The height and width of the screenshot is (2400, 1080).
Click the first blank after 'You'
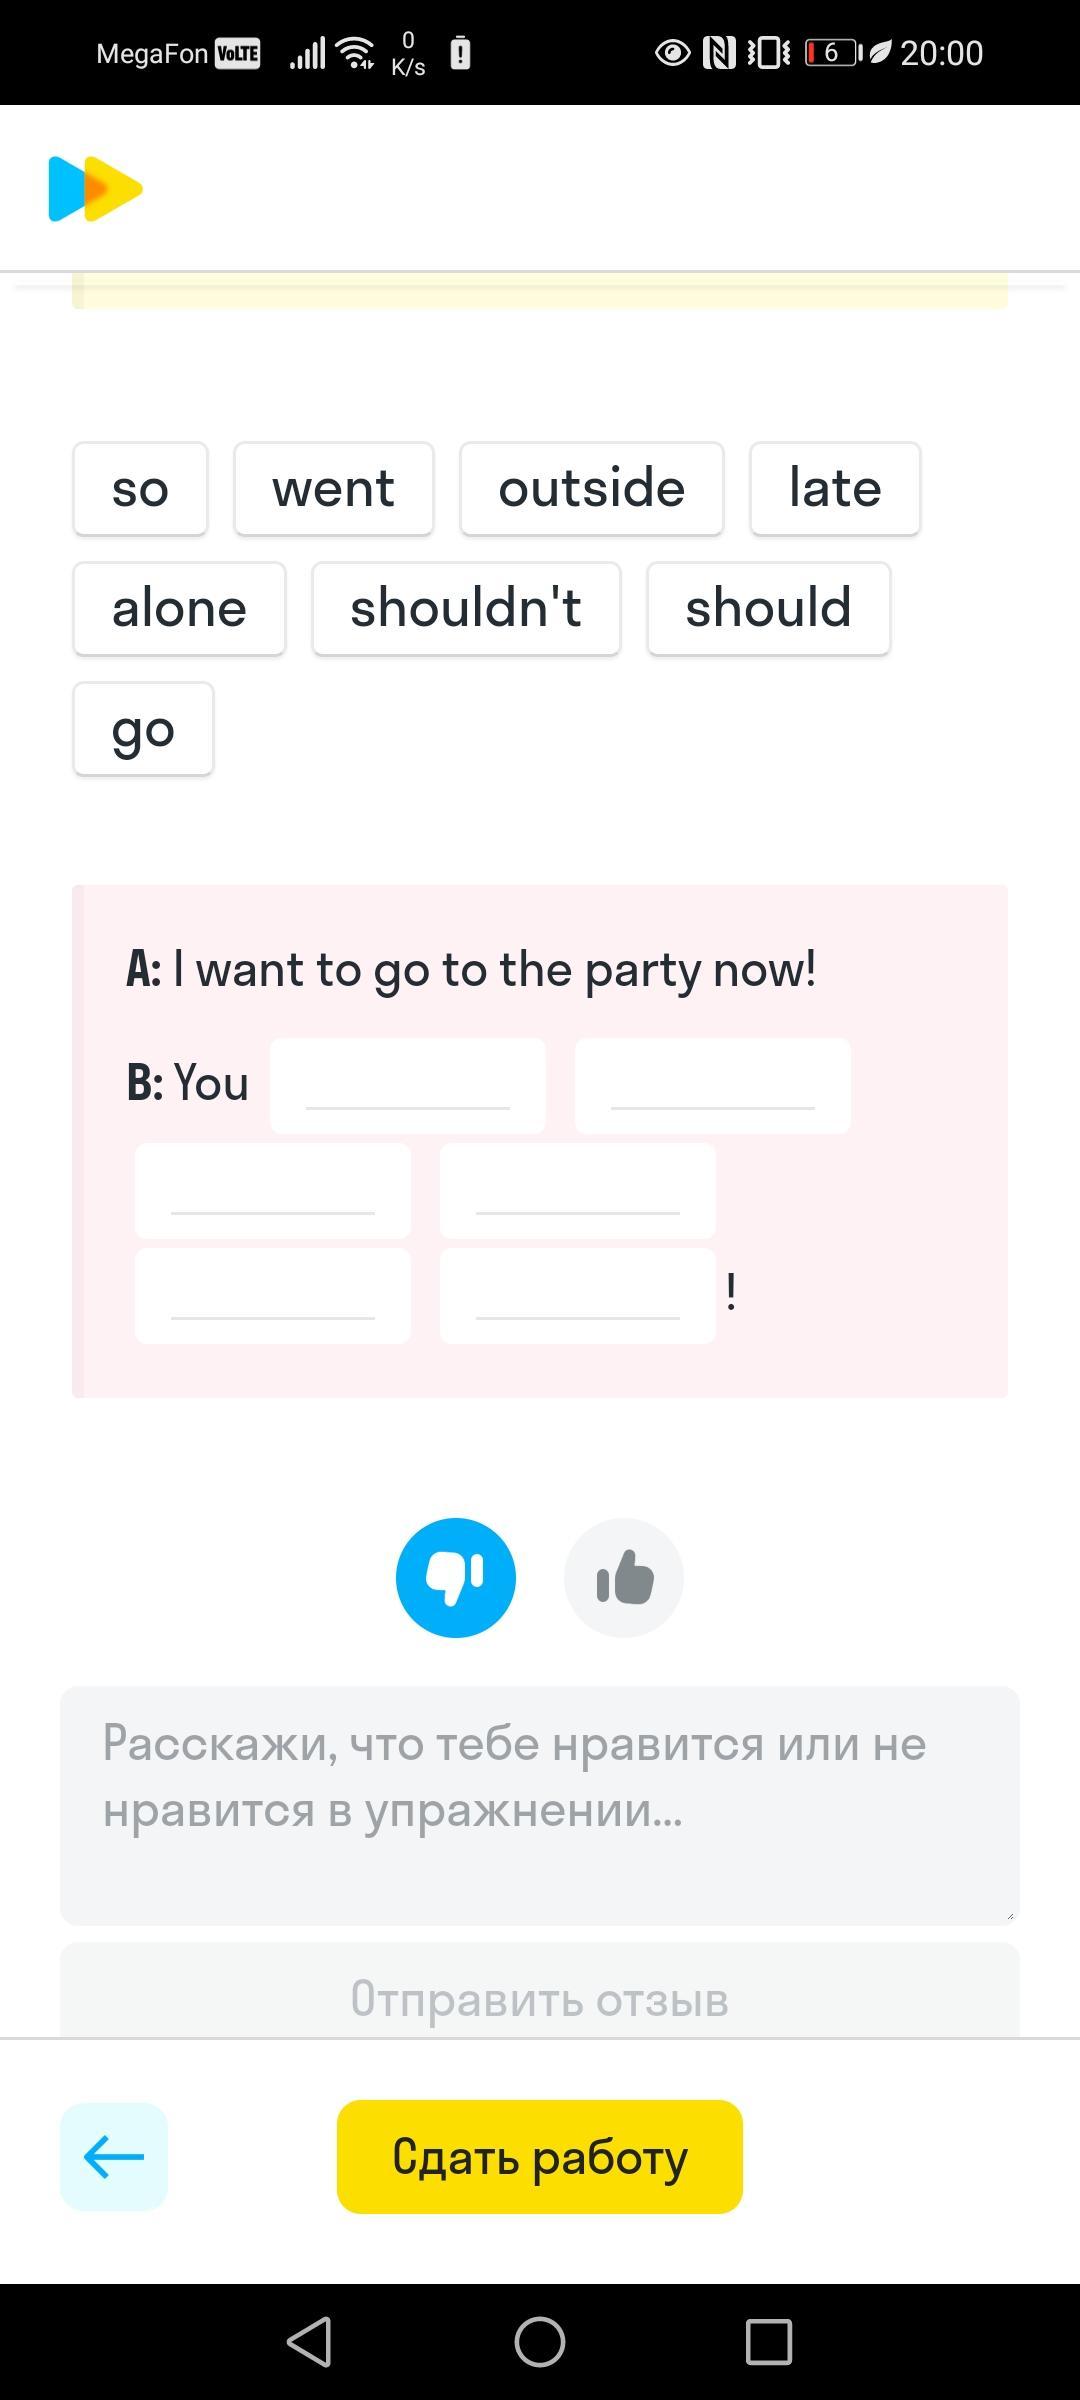(x=408, y=1086)
